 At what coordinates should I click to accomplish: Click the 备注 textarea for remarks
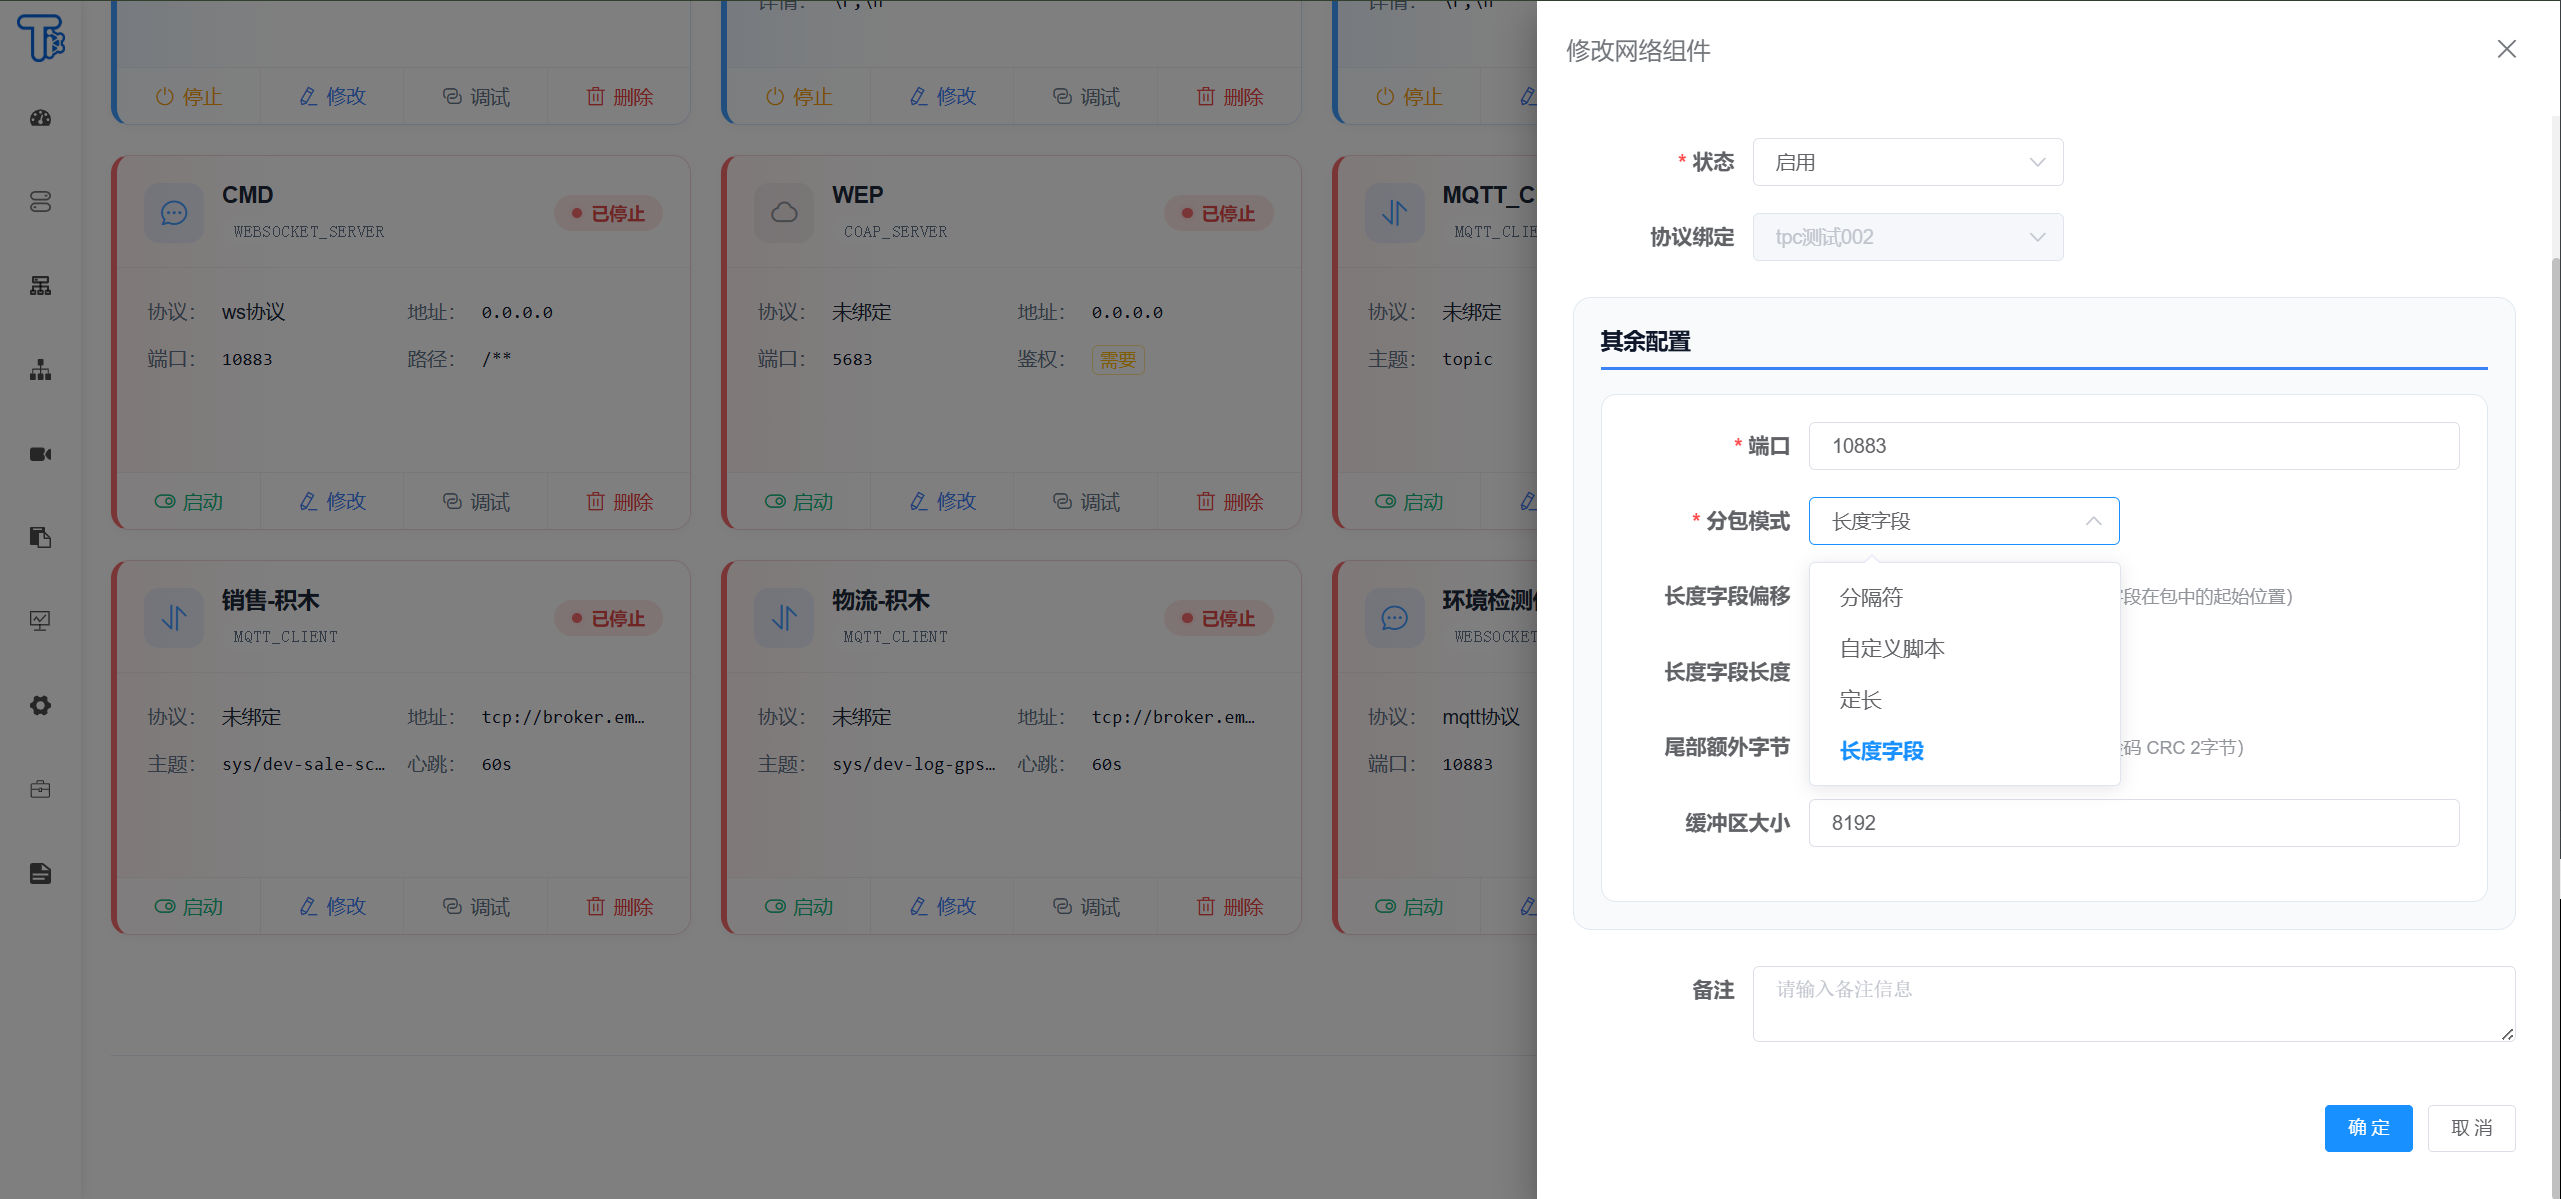2133,1004
